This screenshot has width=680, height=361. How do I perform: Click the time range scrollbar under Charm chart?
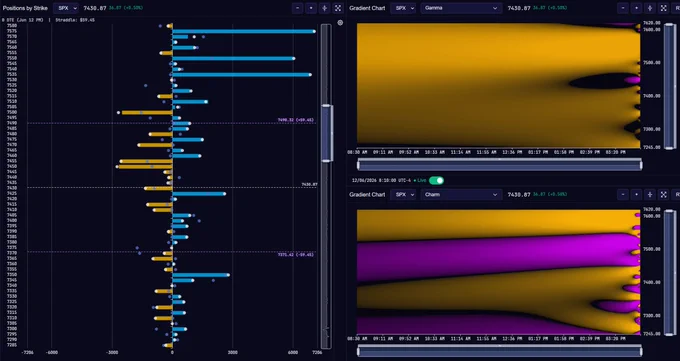[x=499, y=351]
